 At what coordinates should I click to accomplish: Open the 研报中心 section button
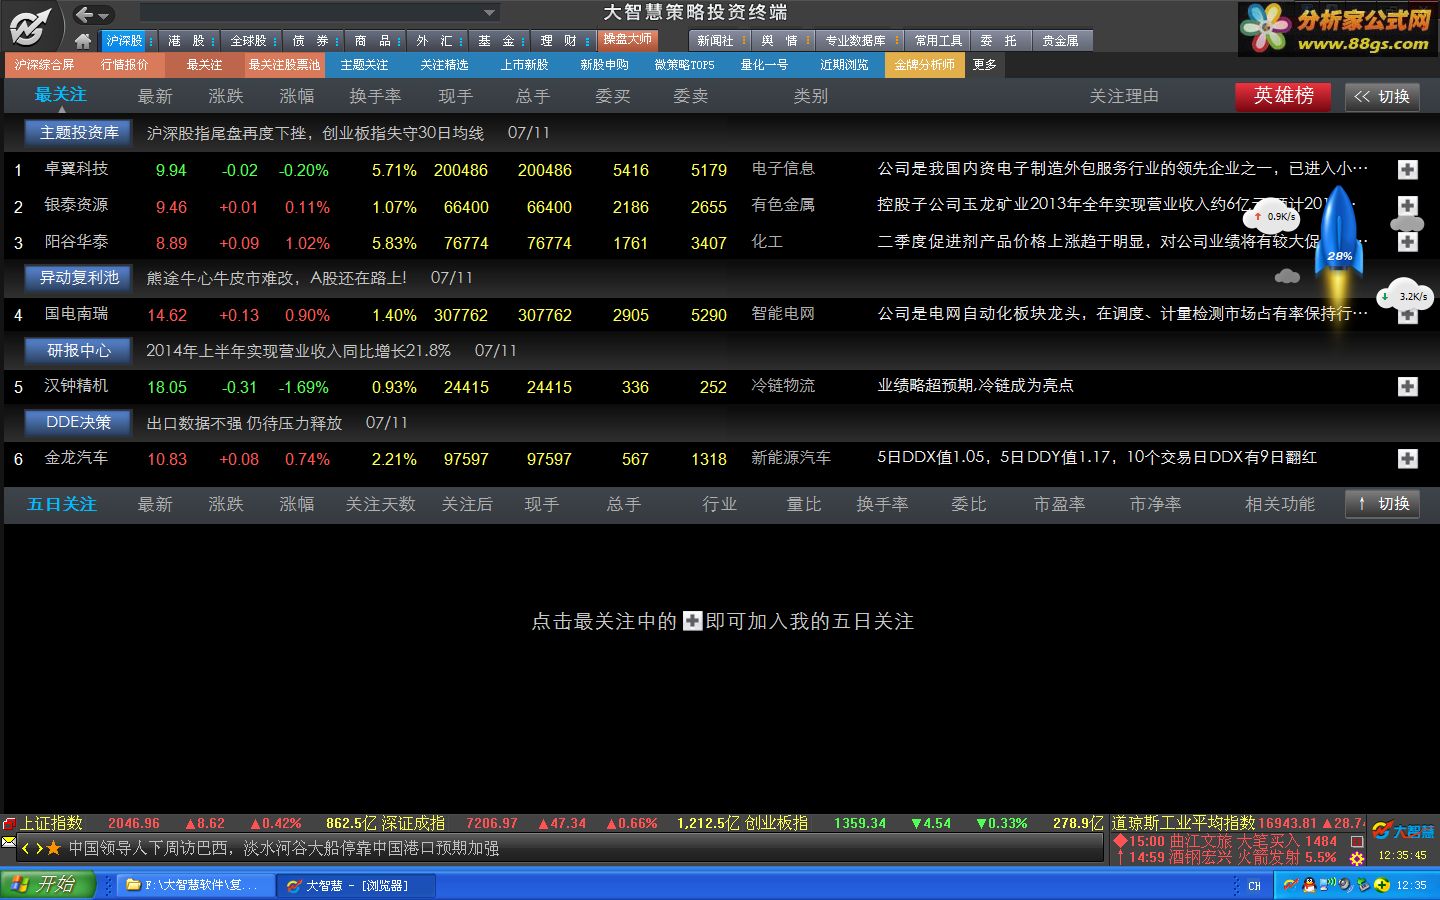point(79,351)
